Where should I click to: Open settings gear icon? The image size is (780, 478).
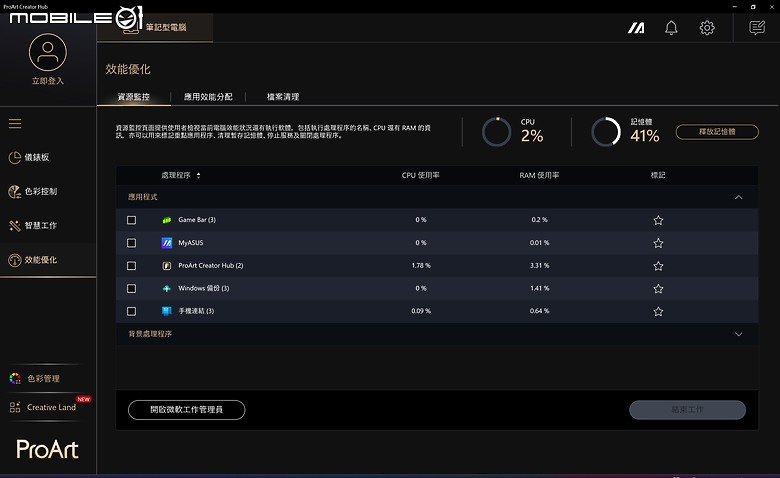[x=707, y=28]
